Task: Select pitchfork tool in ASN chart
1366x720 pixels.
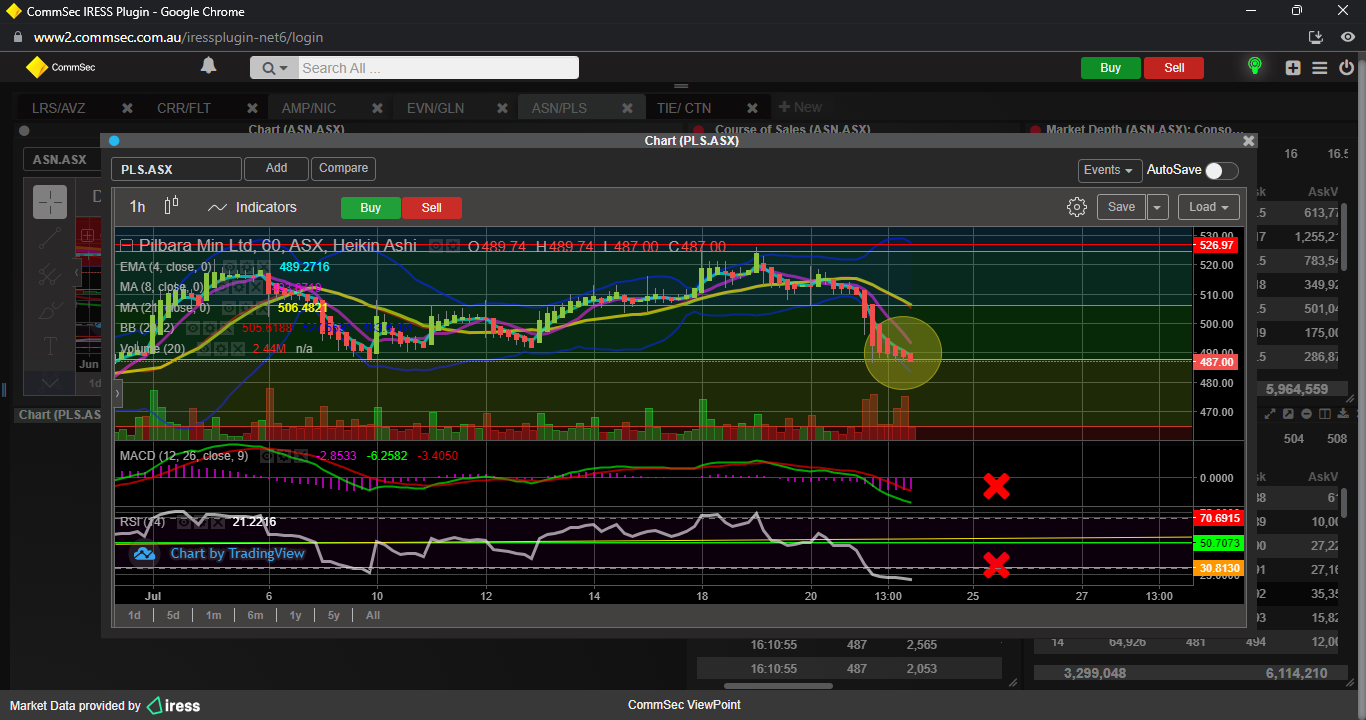Action: point(50,273)
